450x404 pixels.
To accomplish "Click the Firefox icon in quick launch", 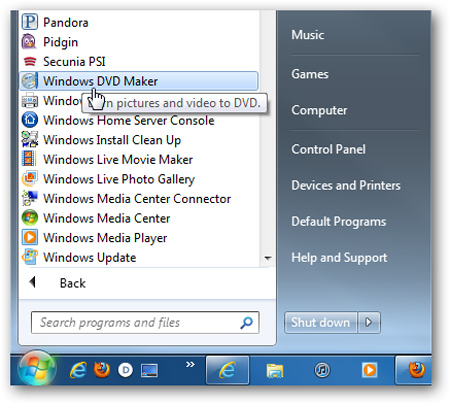I will pos(102,370).
